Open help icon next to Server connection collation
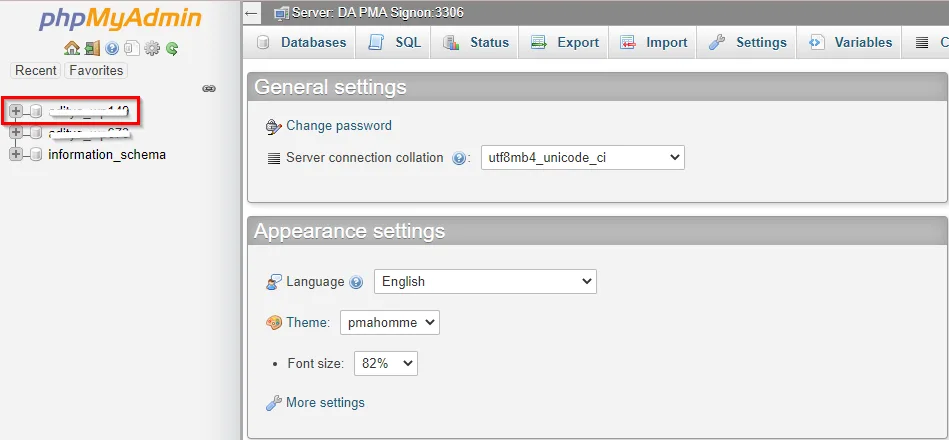Viewport: 949px width, 440px height. (x=459, y=159)
